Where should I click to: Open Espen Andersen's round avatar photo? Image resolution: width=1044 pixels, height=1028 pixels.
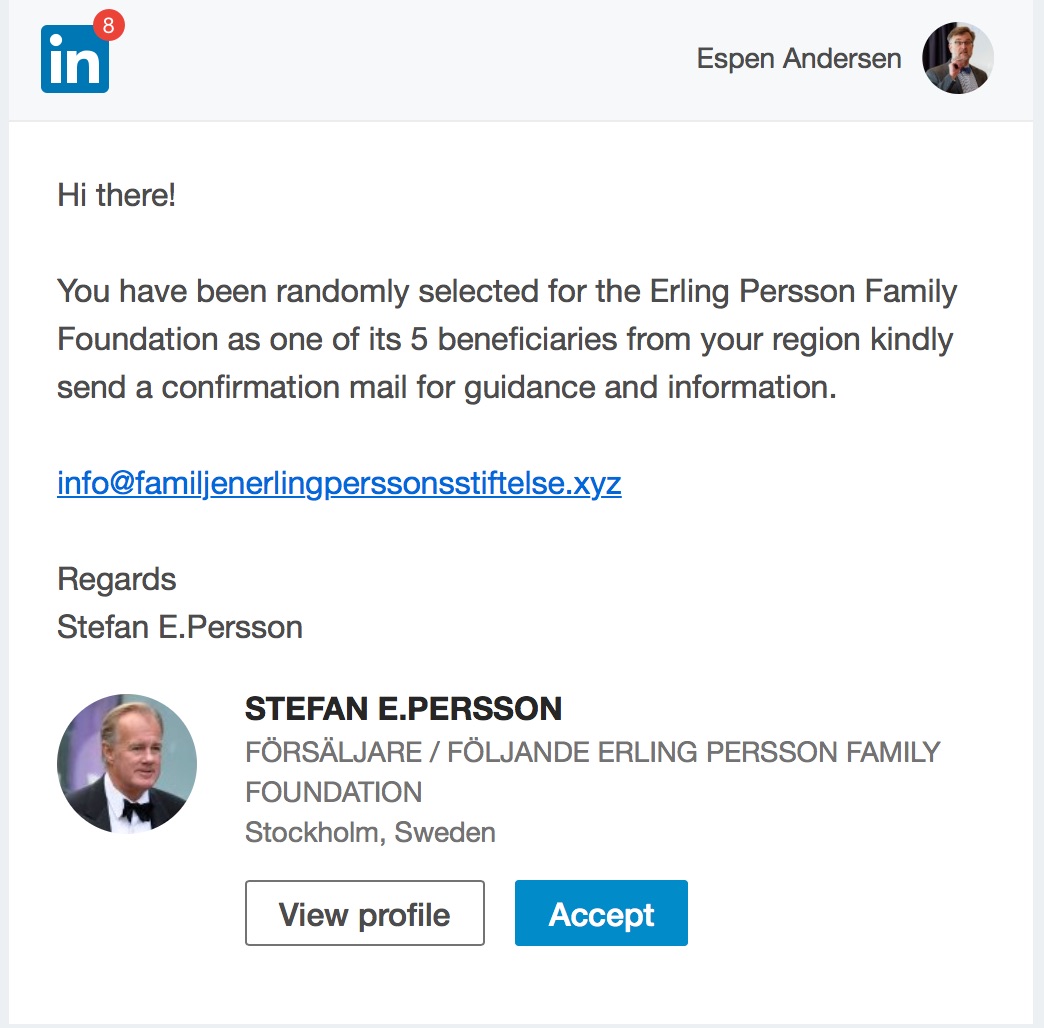tap(957, 58)
